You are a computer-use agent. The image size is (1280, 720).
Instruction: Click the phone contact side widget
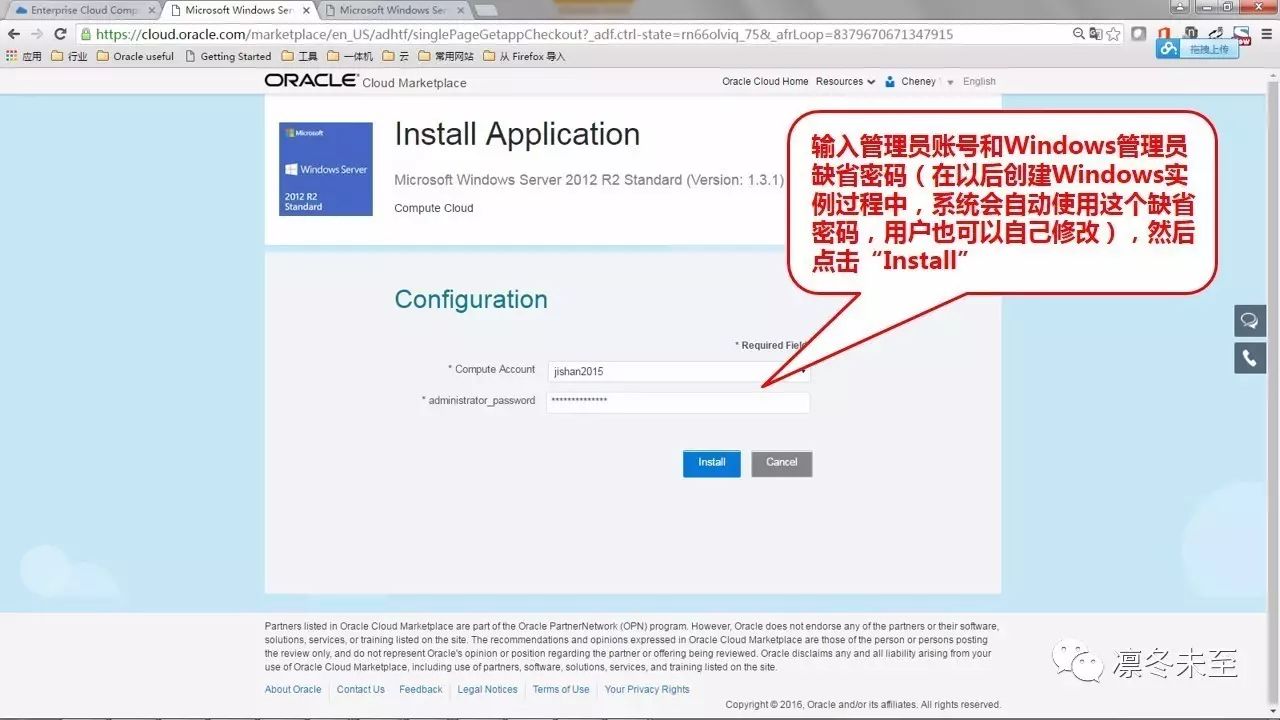click(1250, 358)
